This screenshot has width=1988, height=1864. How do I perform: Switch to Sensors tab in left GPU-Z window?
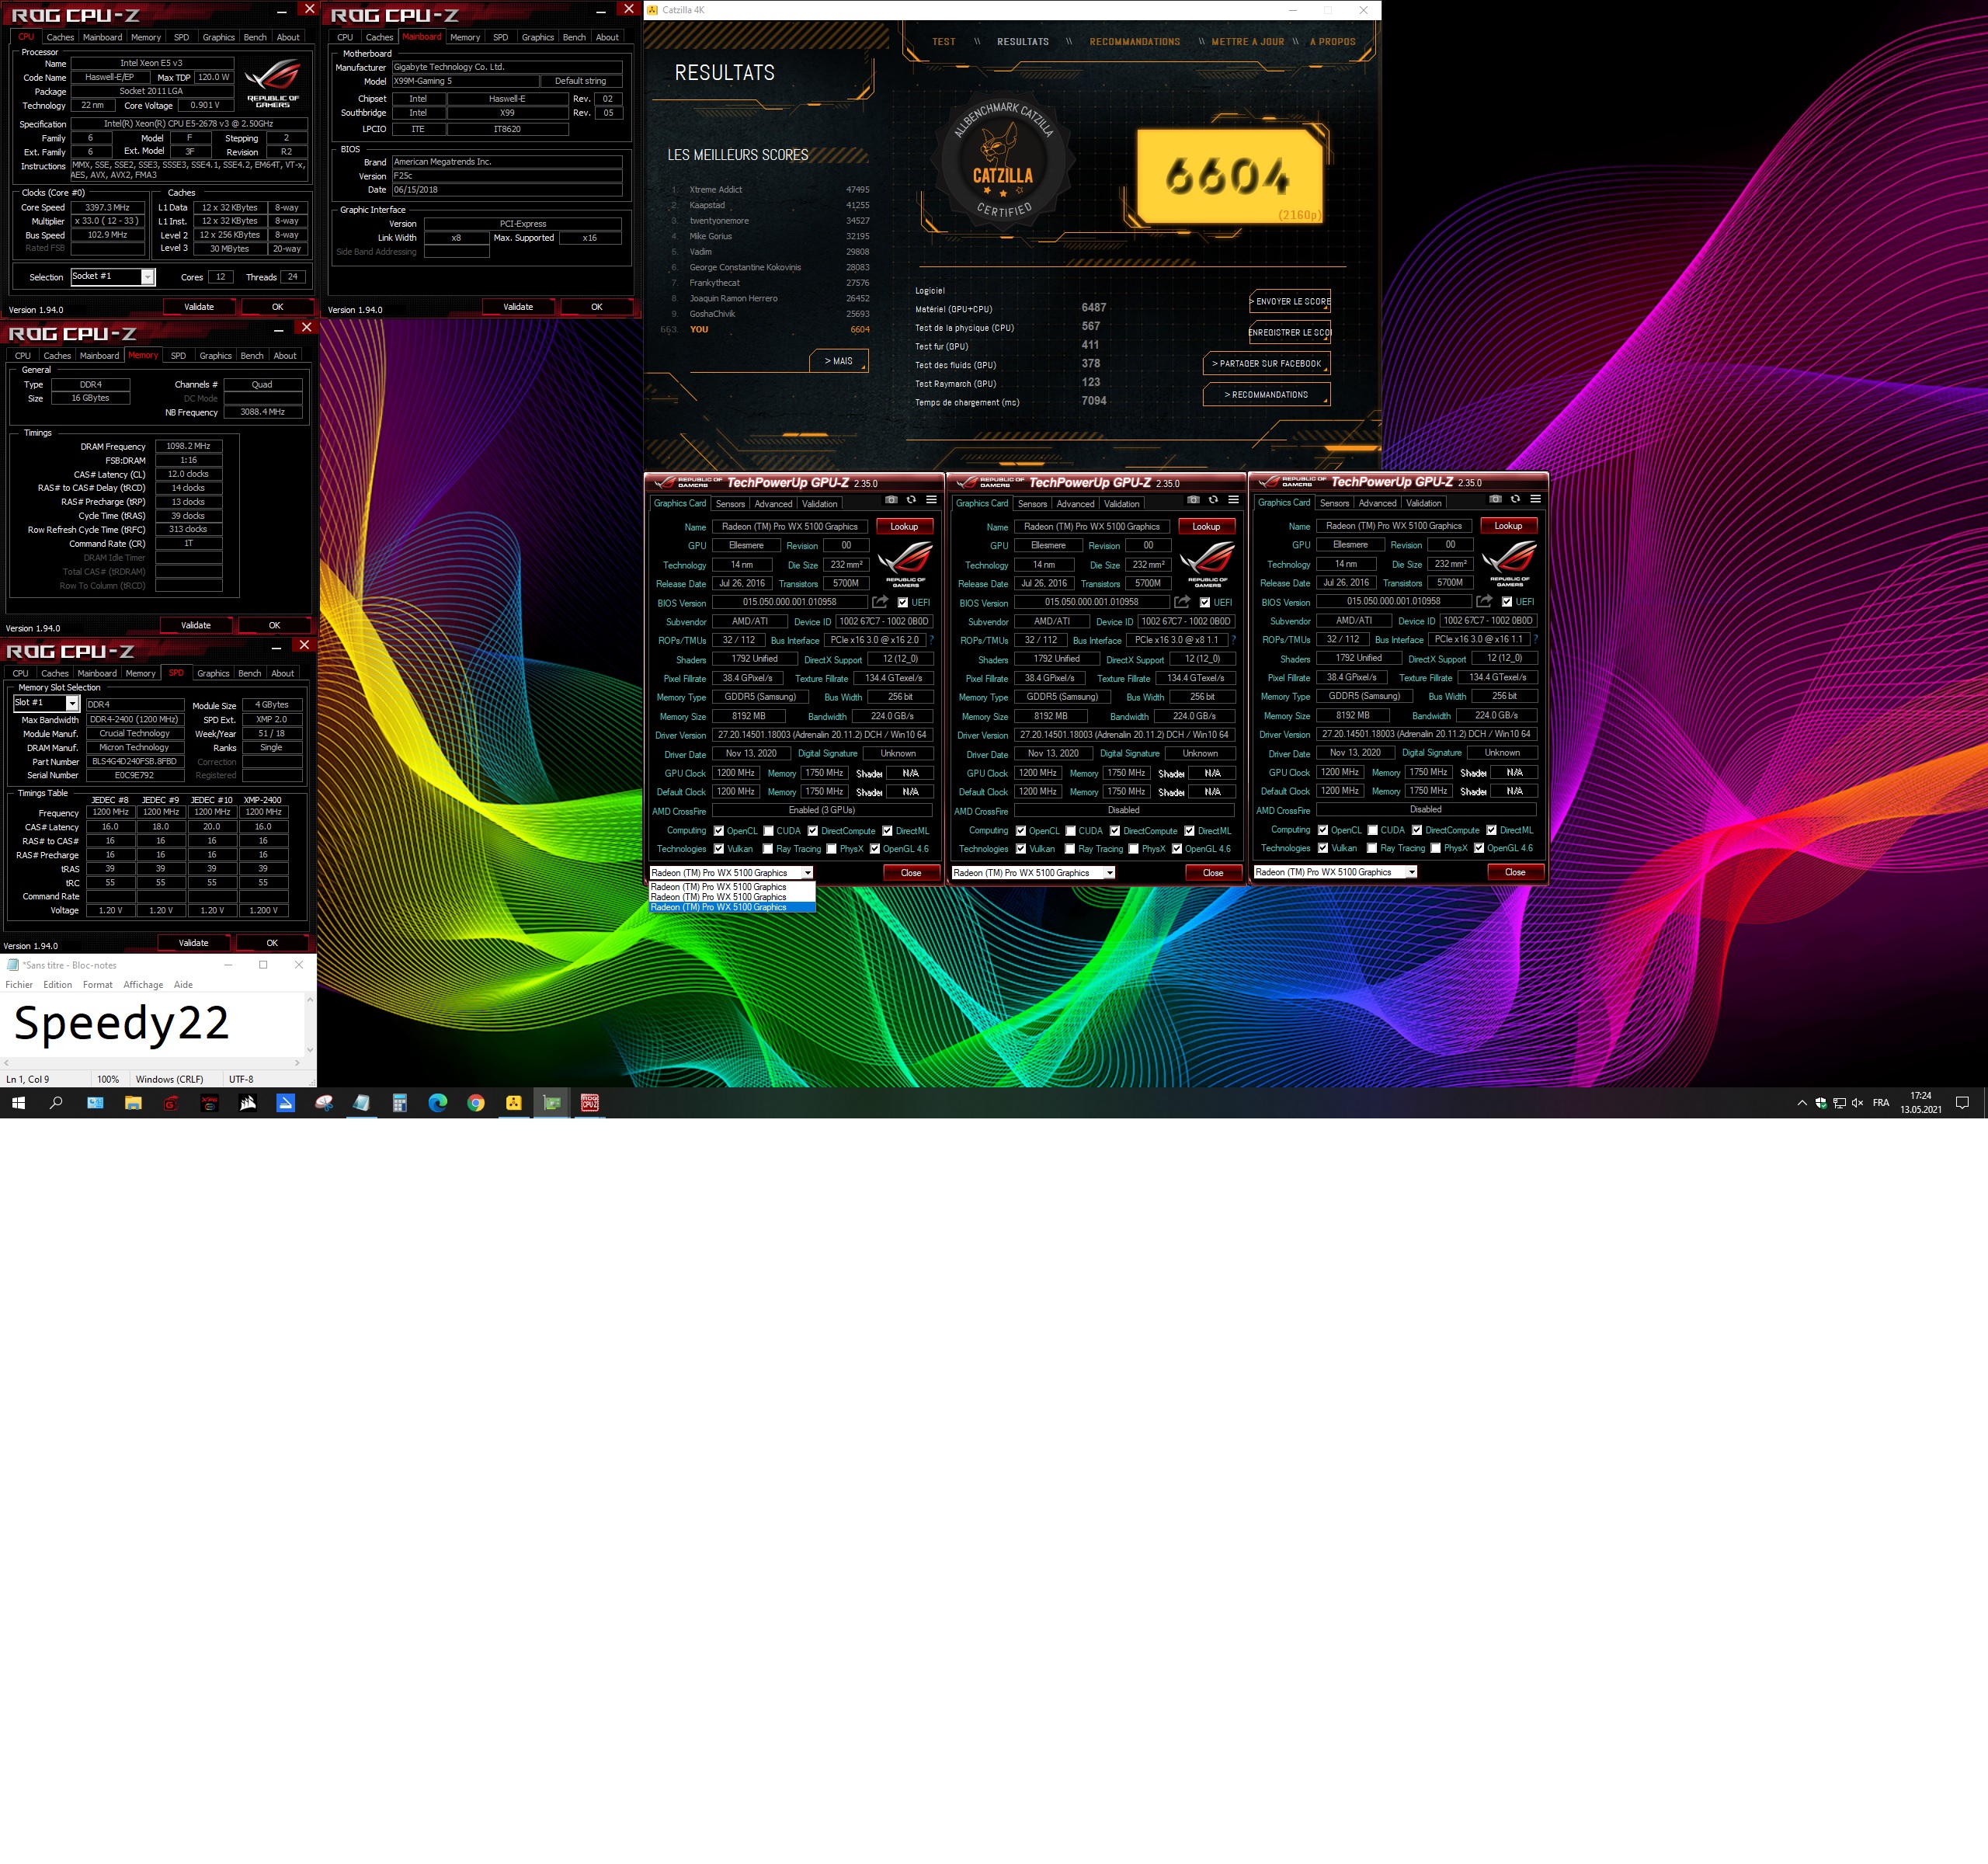[x=730, y=504]
